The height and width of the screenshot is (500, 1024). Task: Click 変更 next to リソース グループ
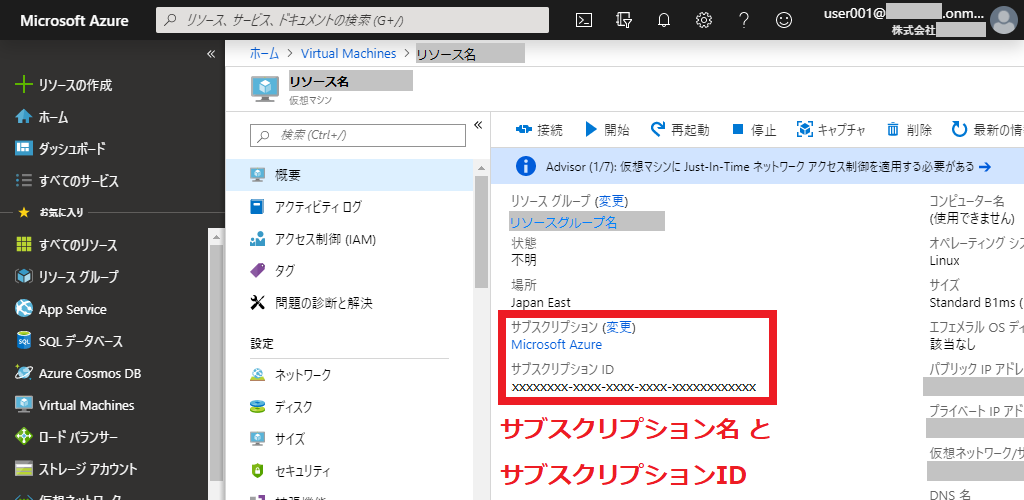(x=613, y=201)
